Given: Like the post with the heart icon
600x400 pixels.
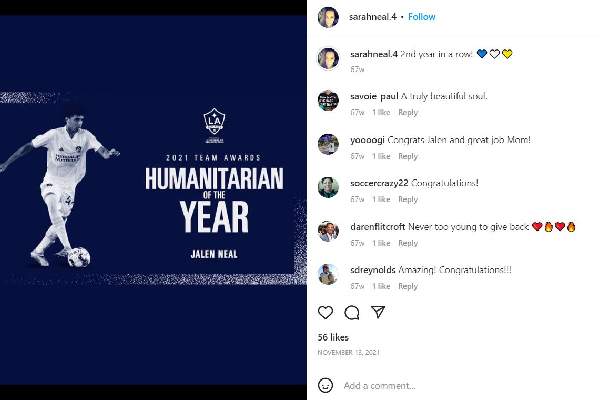Looking at the screenshot, I should coord(325,312).
